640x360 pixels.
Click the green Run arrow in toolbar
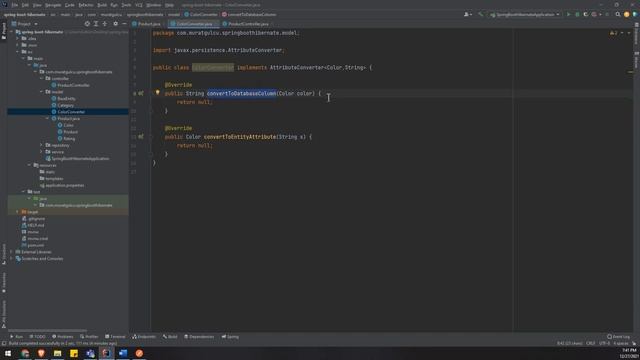point(568,14)
